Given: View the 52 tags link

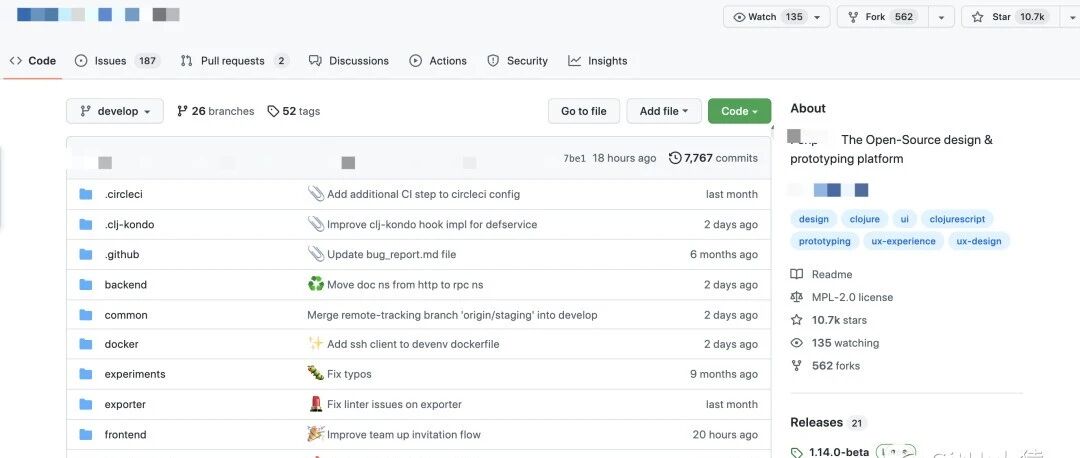Looking at the screenshot, I should point(294,111).
